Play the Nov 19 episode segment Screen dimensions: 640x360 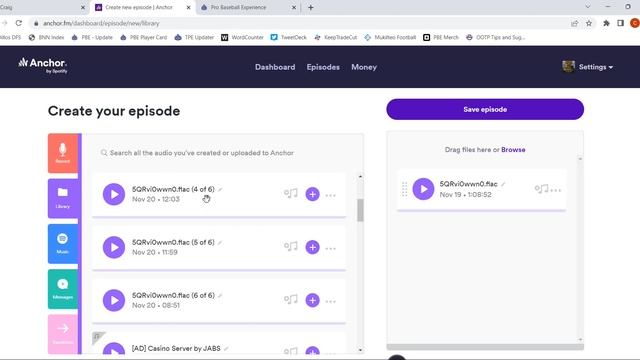(x=423, y=189)
